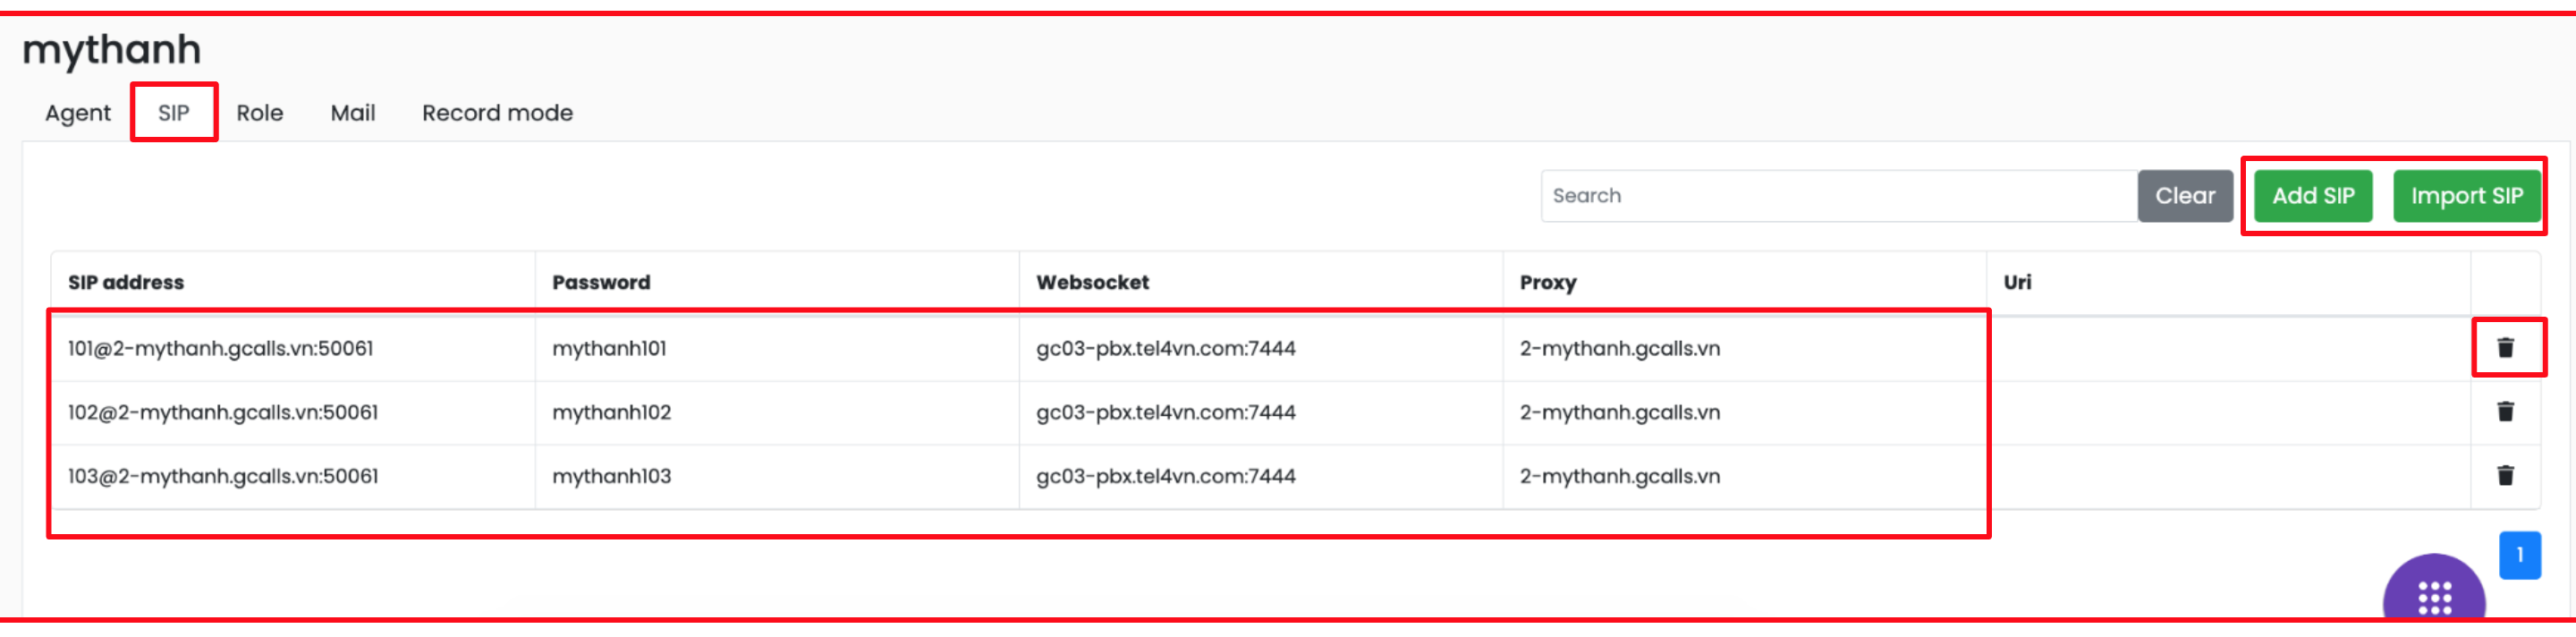This screenshot has height=637, width=2576.
Task: Open the Role tab
Action: coord(260,113)
